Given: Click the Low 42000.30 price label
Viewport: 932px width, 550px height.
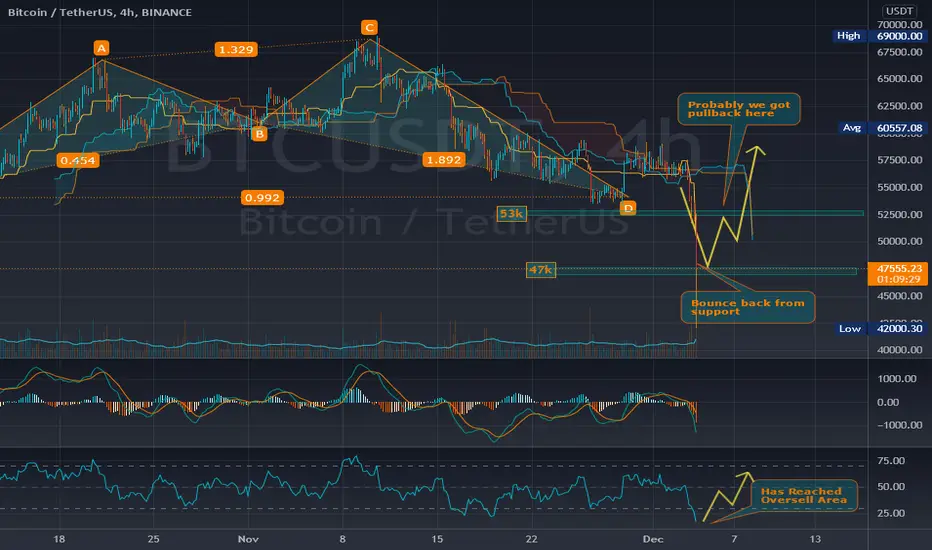Looking at the screenshot, I should click(x=881, y=328).
